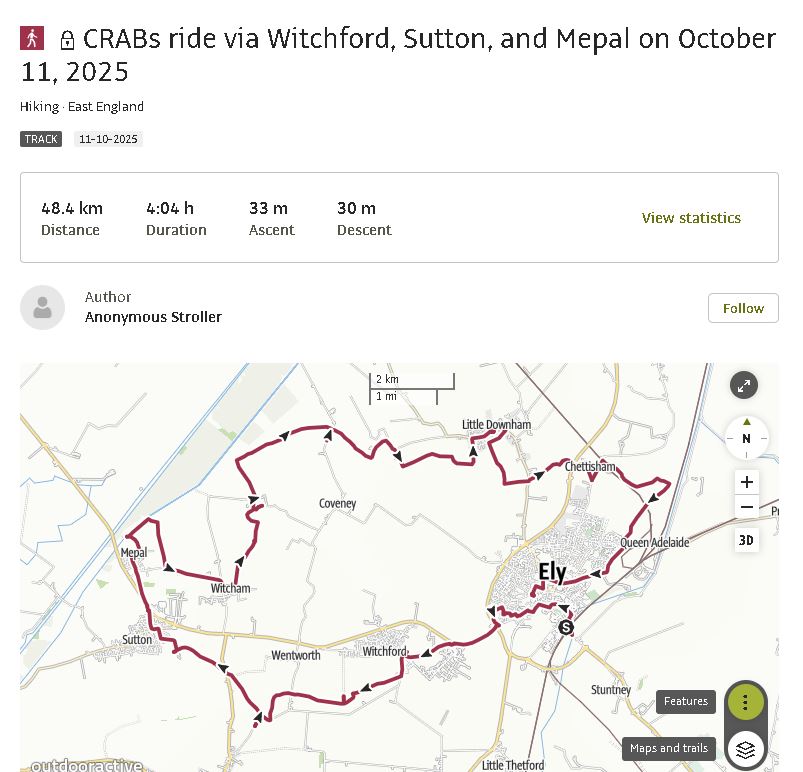Image resolution: width=803 pixels, height=772 pixels.
Task: Click the Anonymous Stroller author name
Action: 153,317
